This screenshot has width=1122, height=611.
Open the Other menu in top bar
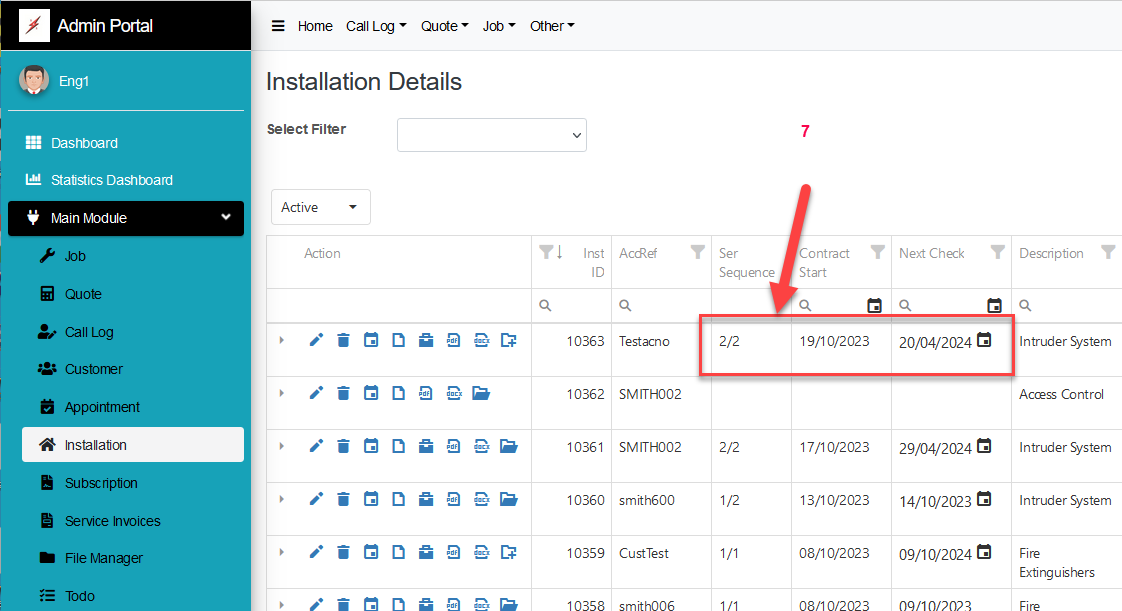click(552, 26)
